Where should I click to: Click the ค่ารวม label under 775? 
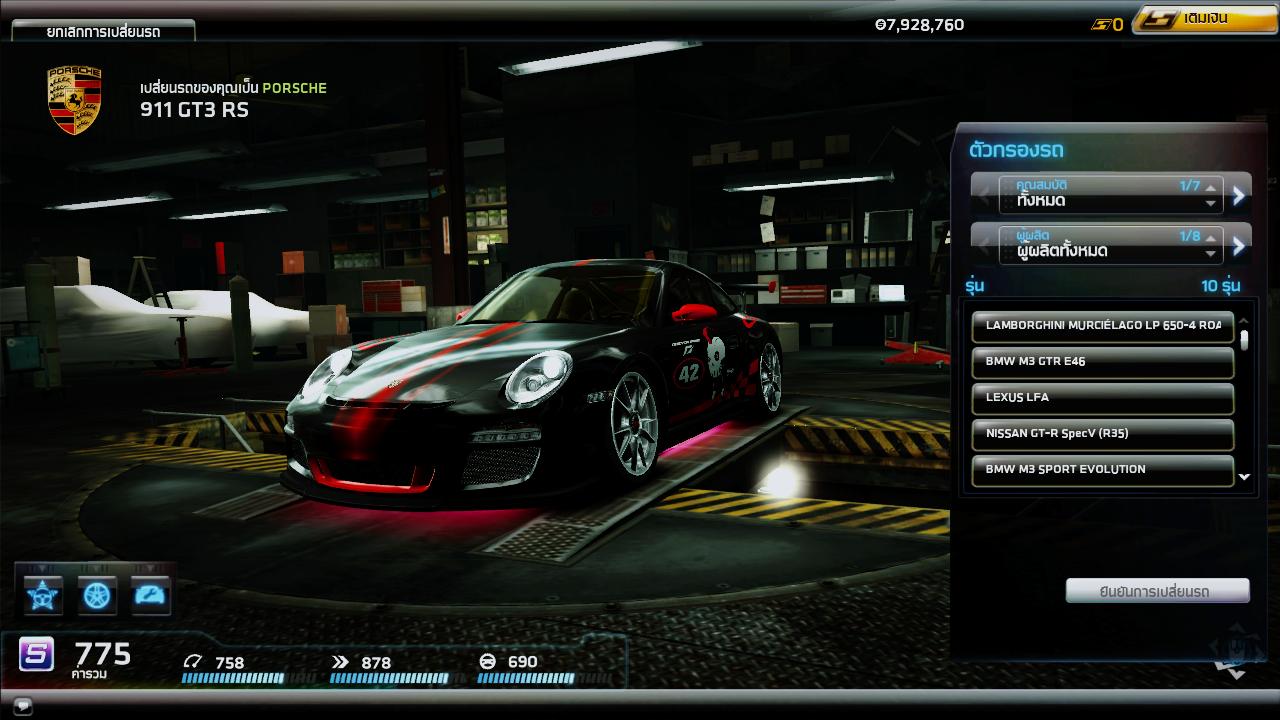click(90, 675)
